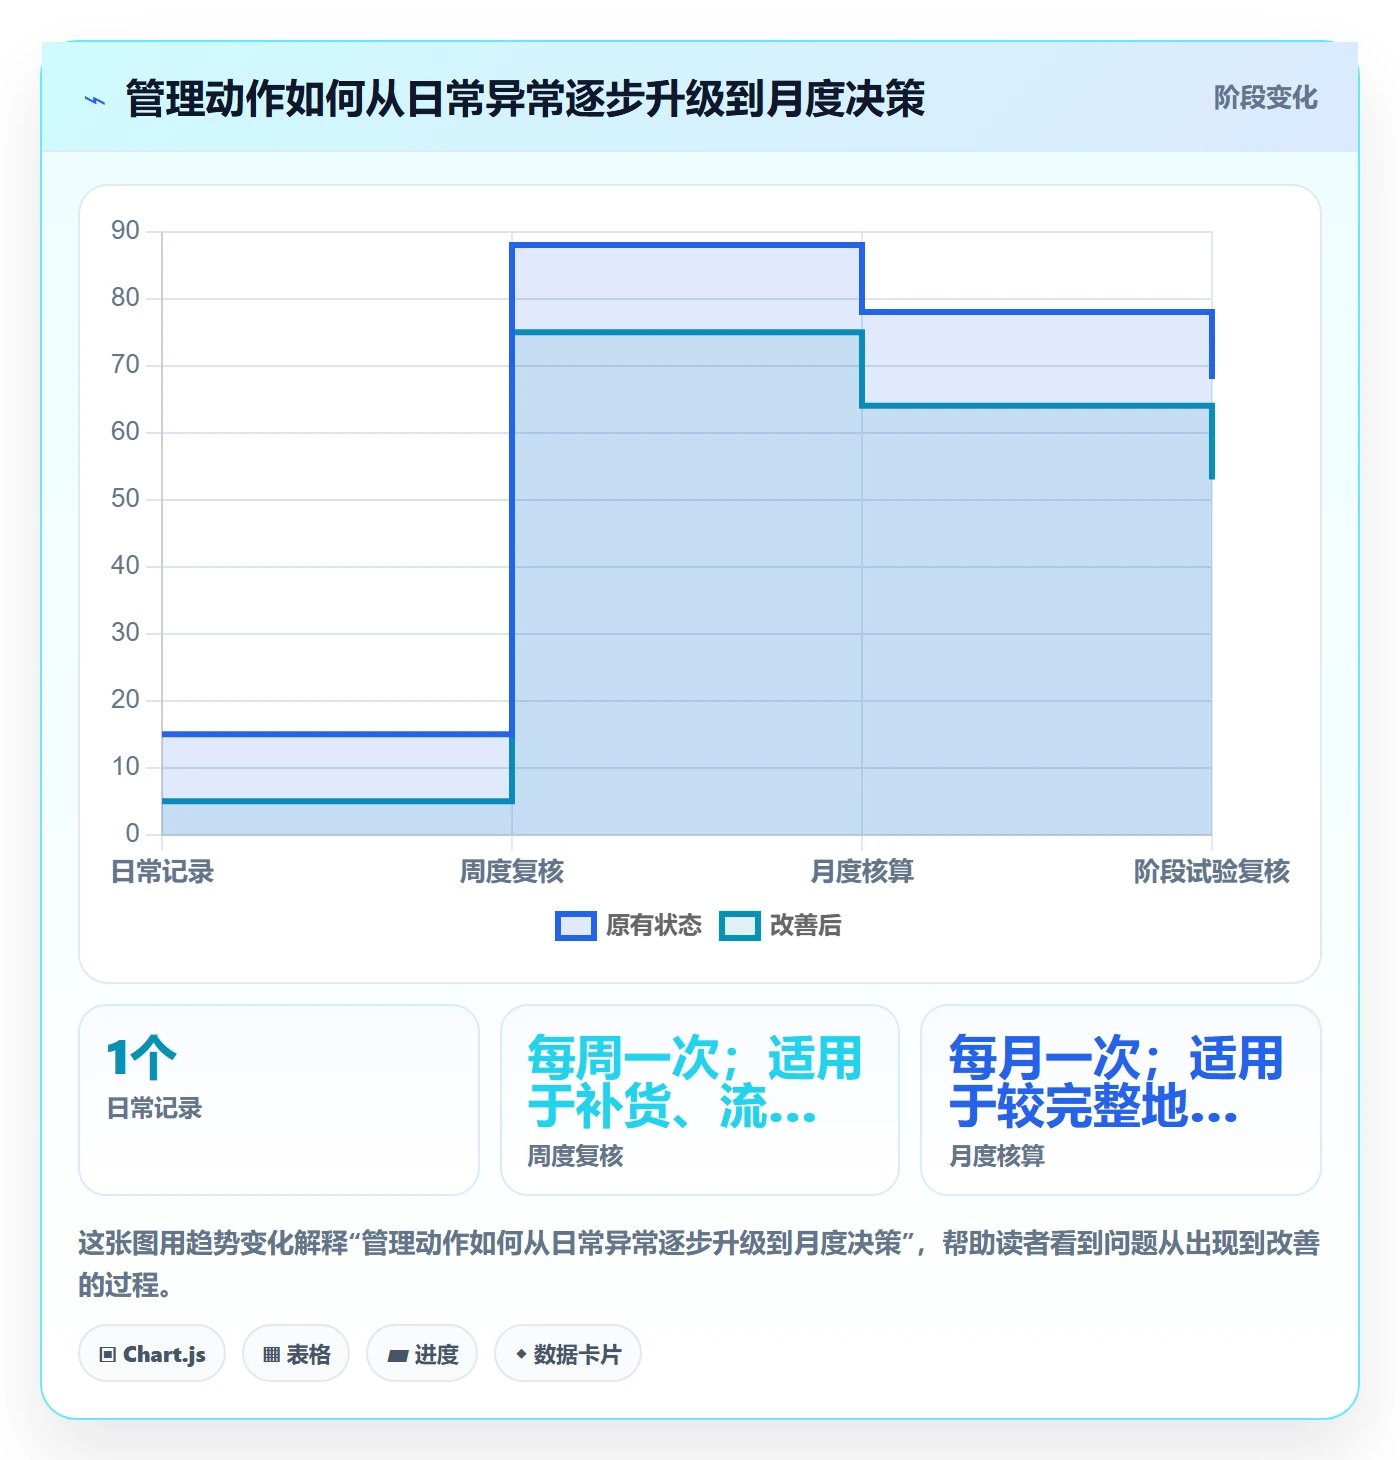
Task: Click the 原有状态 blue legend color box
Action: [576, 926]
